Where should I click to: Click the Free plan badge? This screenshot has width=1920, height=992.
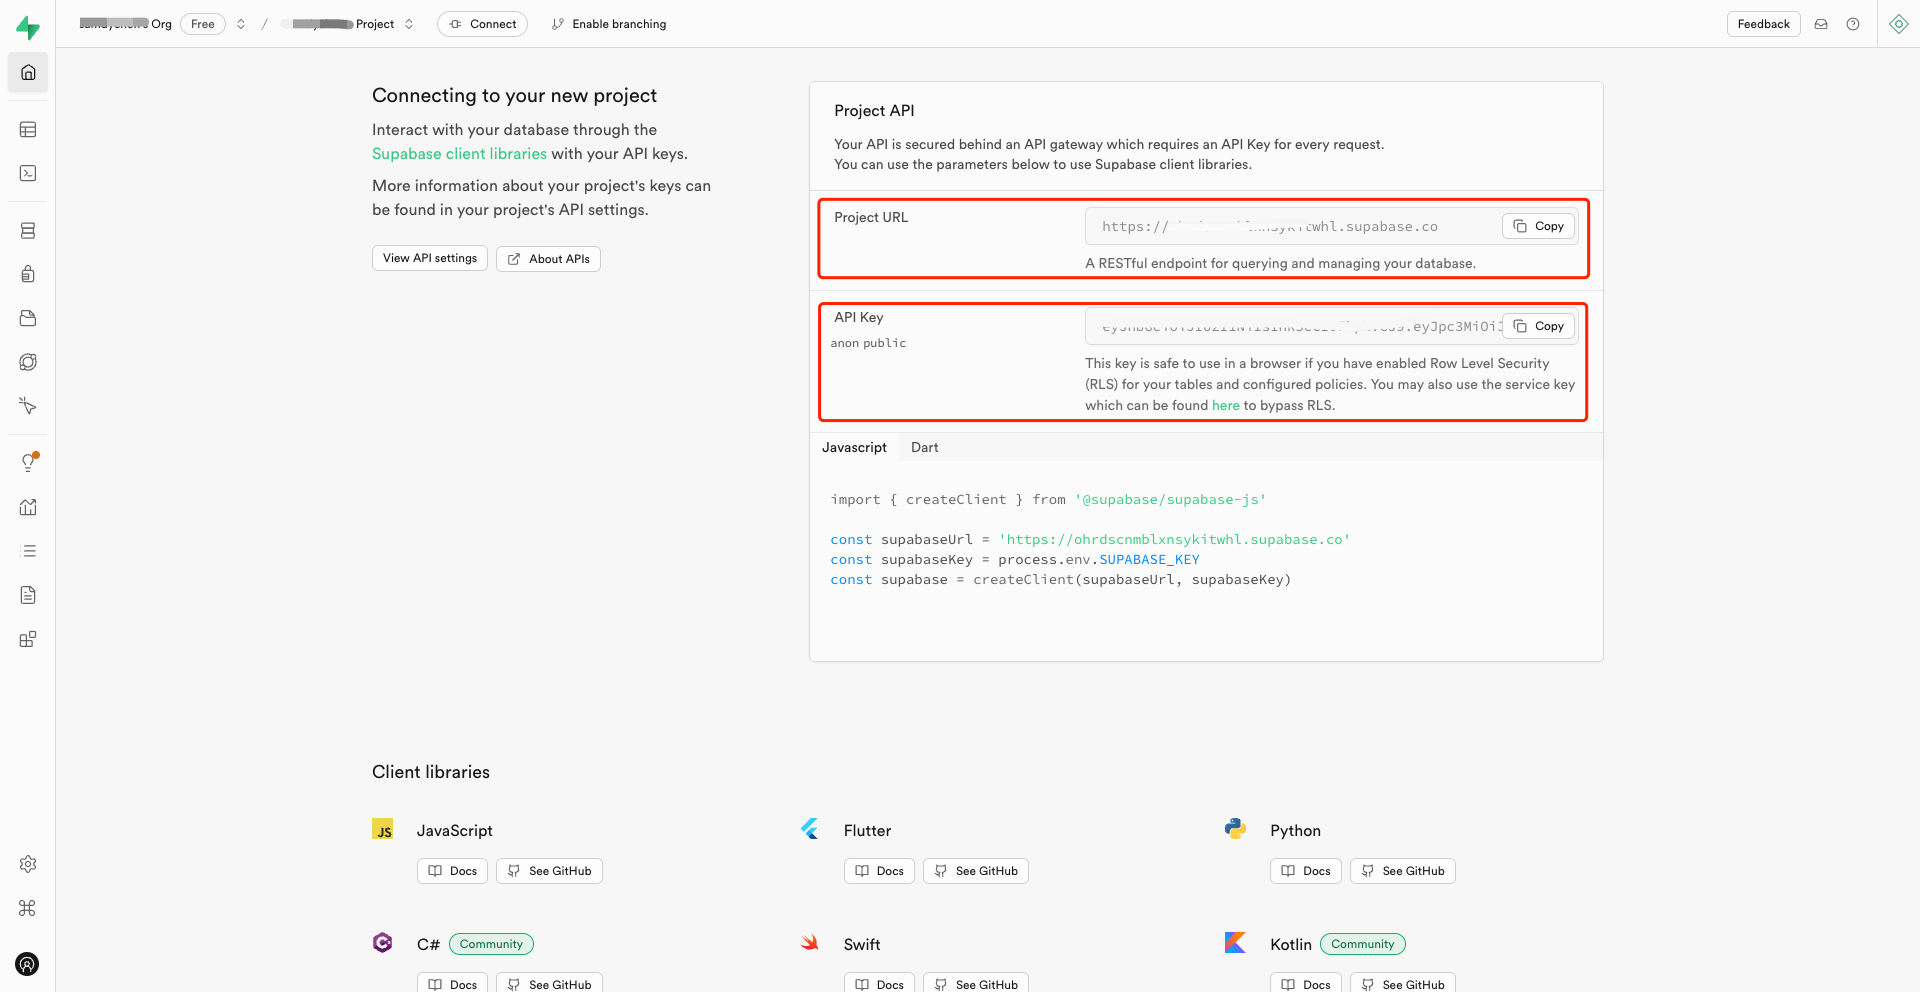pos(203,24)
